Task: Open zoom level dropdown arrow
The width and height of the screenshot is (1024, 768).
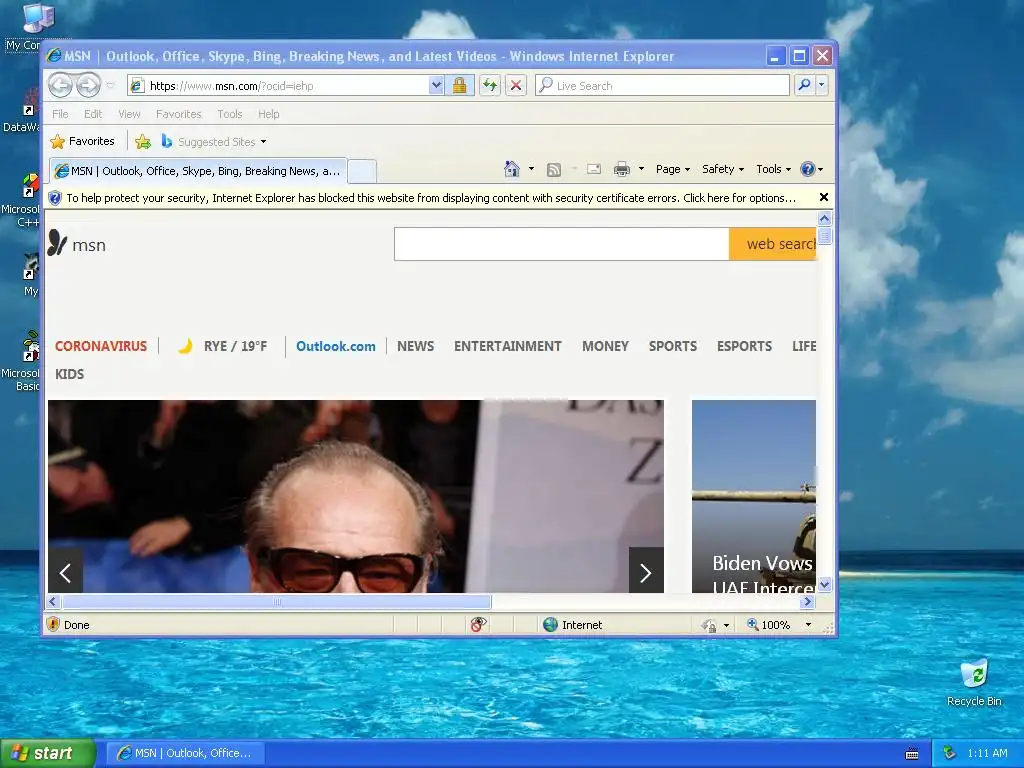Action: [808, 625]
